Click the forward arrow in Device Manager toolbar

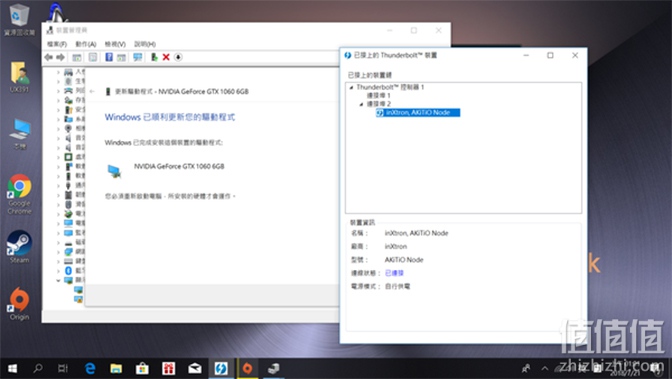(x=60, y=57)
